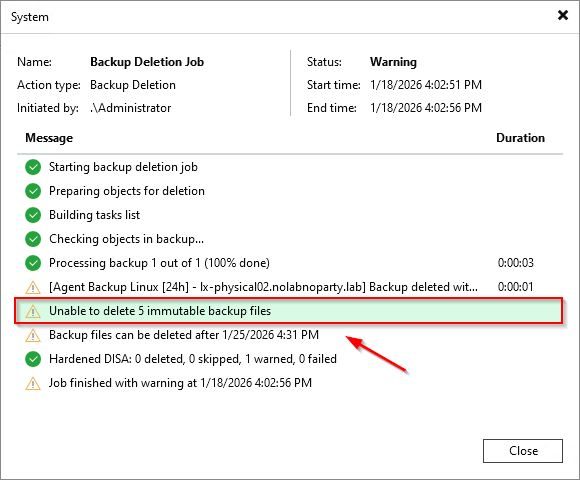Click the 'Backup Deletion' action type value

coord(133,85)
